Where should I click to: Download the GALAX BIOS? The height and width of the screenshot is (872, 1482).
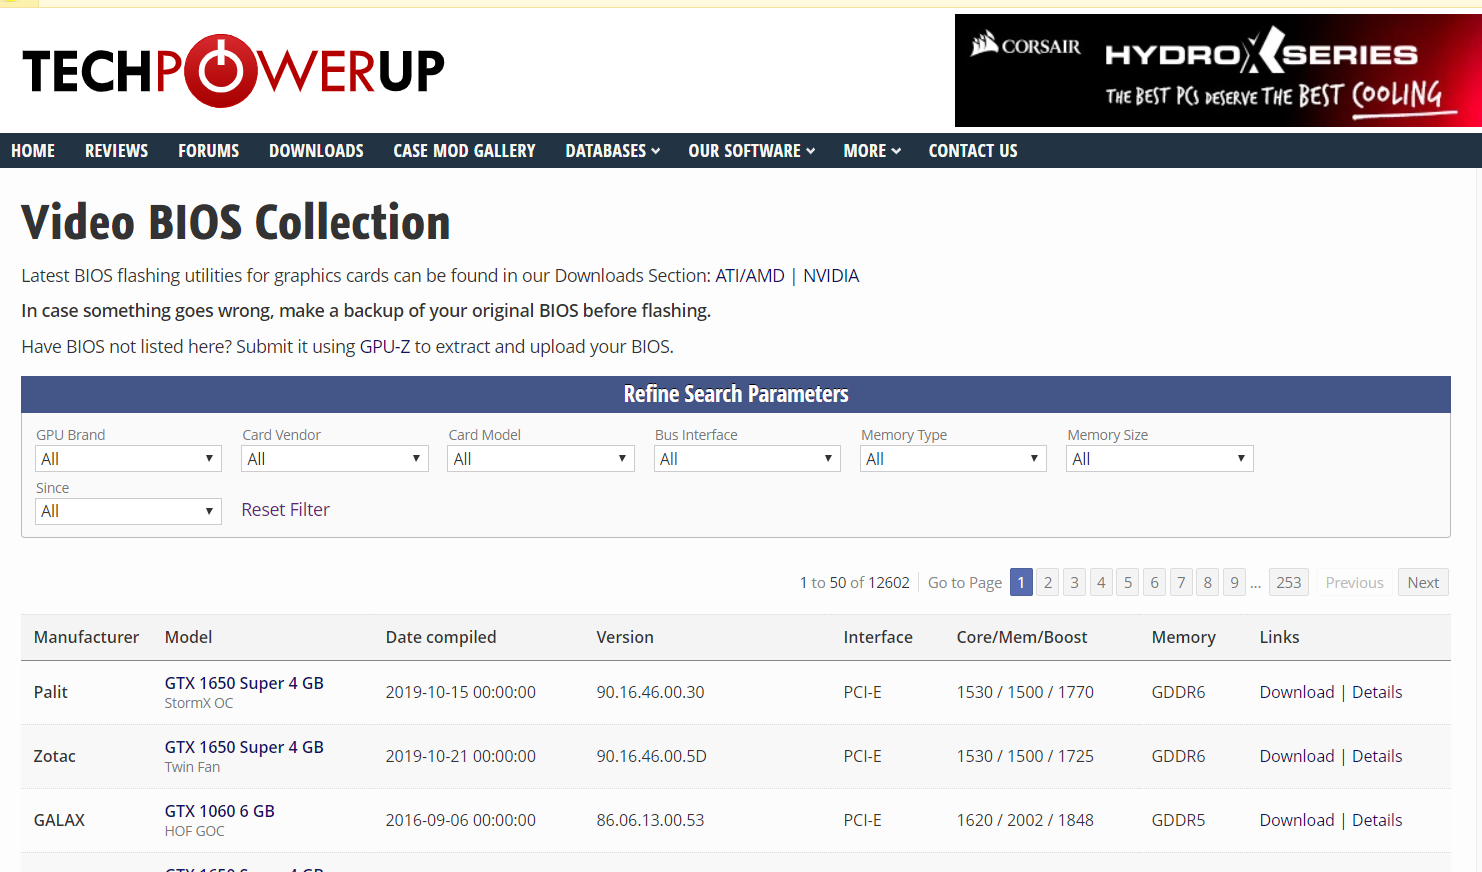point(1297,820)
